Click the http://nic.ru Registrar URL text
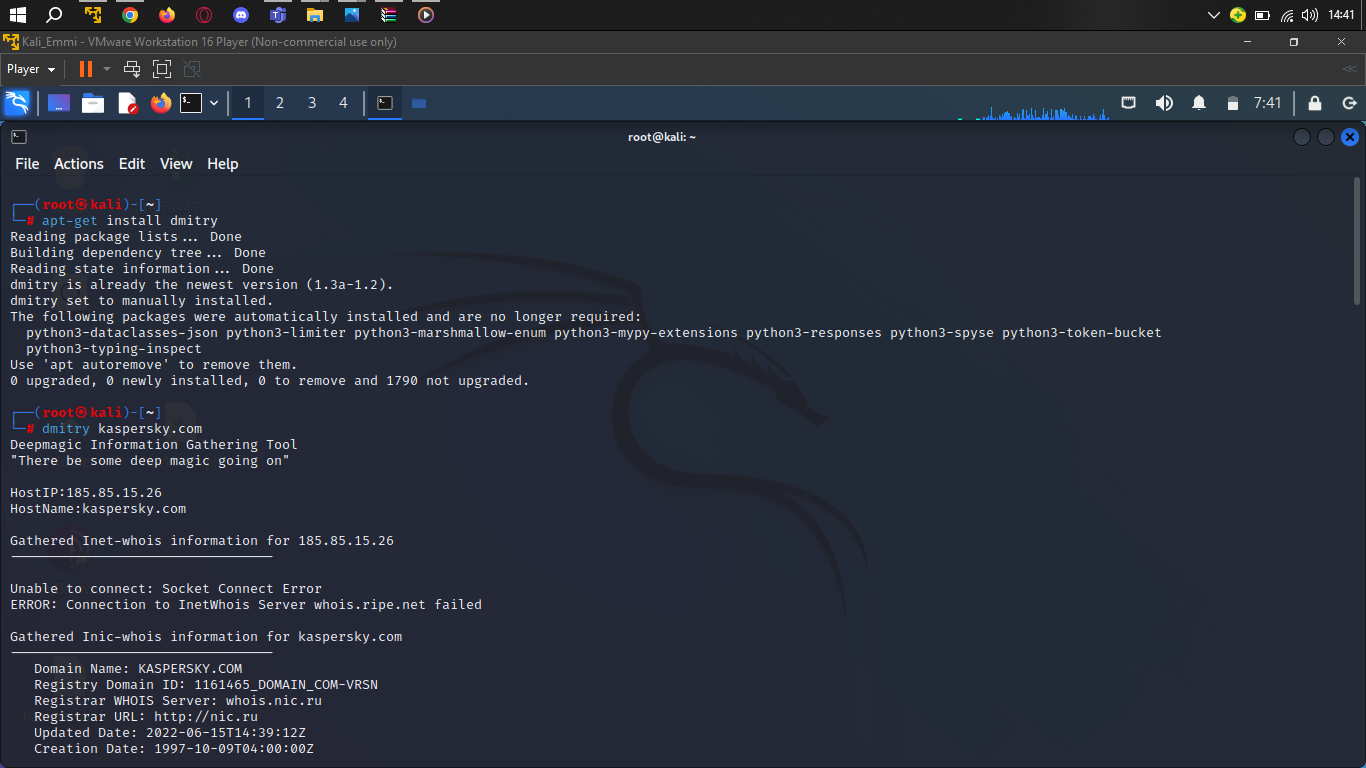This screenshot has width=1366, height=768. [206, 717]
